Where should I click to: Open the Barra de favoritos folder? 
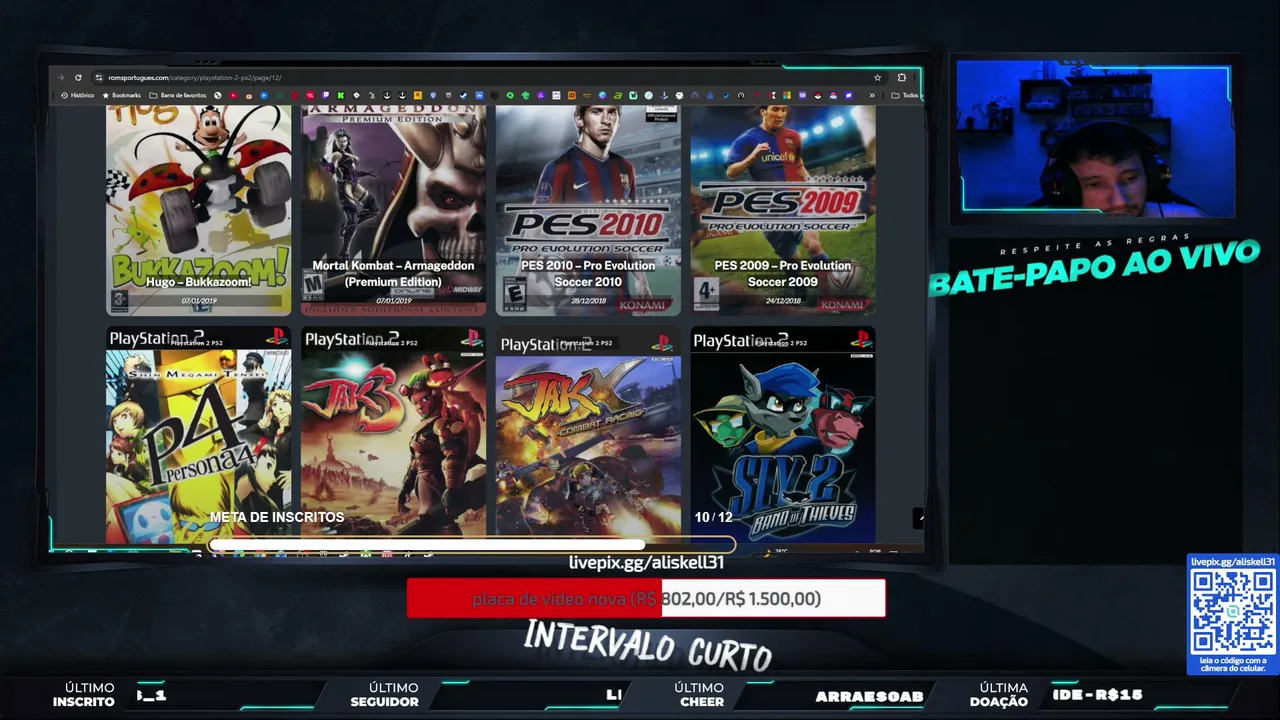[178, 96]
